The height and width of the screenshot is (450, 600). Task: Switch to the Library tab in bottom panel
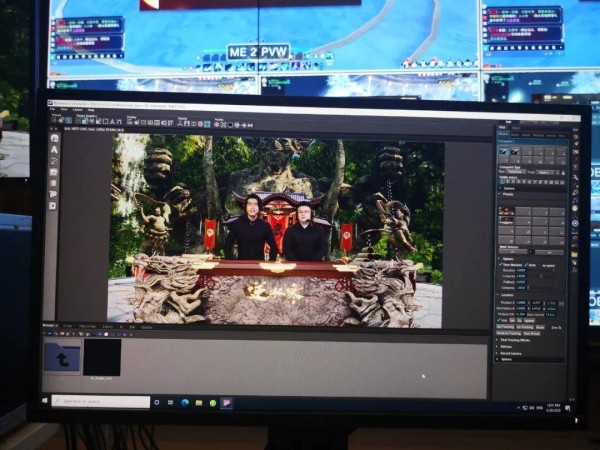108,326
